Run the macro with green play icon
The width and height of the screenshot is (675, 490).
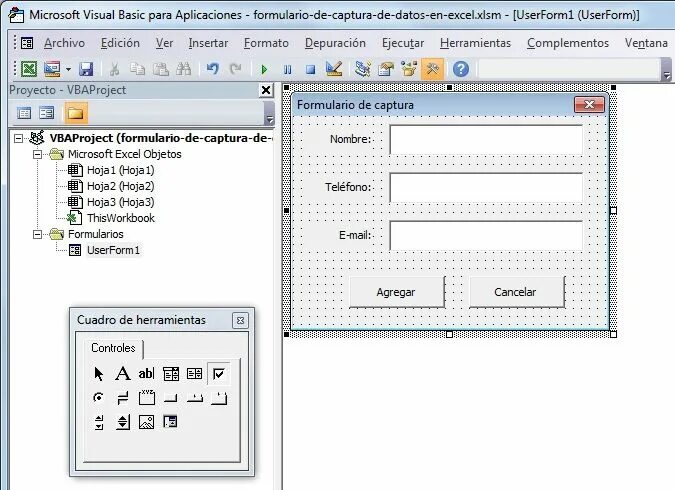pos(264,69)
